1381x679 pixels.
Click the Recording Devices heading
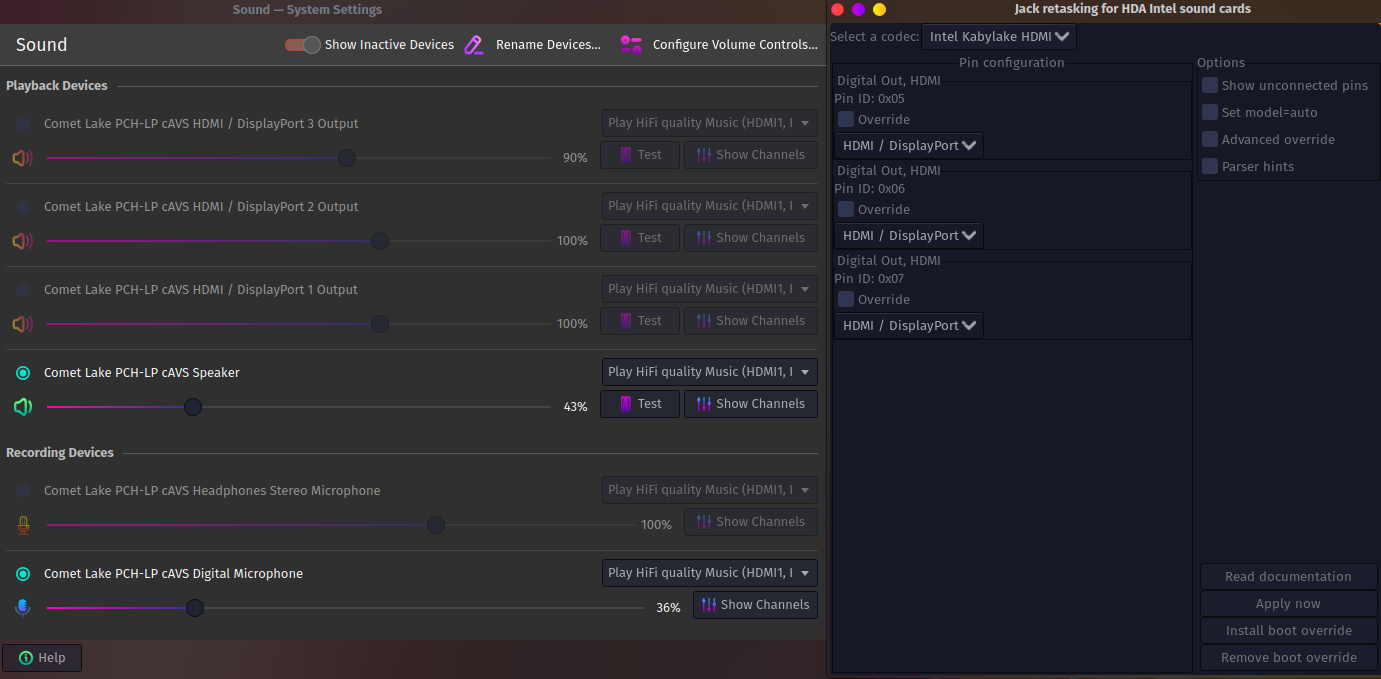tap(60, 453)
